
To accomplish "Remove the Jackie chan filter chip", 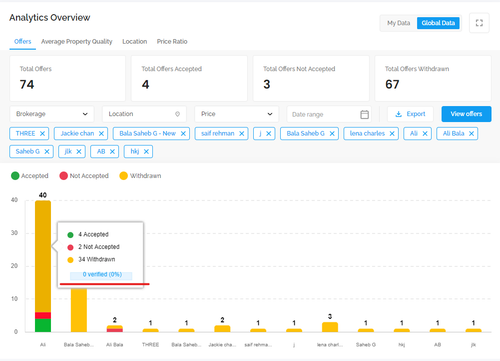I will click(101, 134).
